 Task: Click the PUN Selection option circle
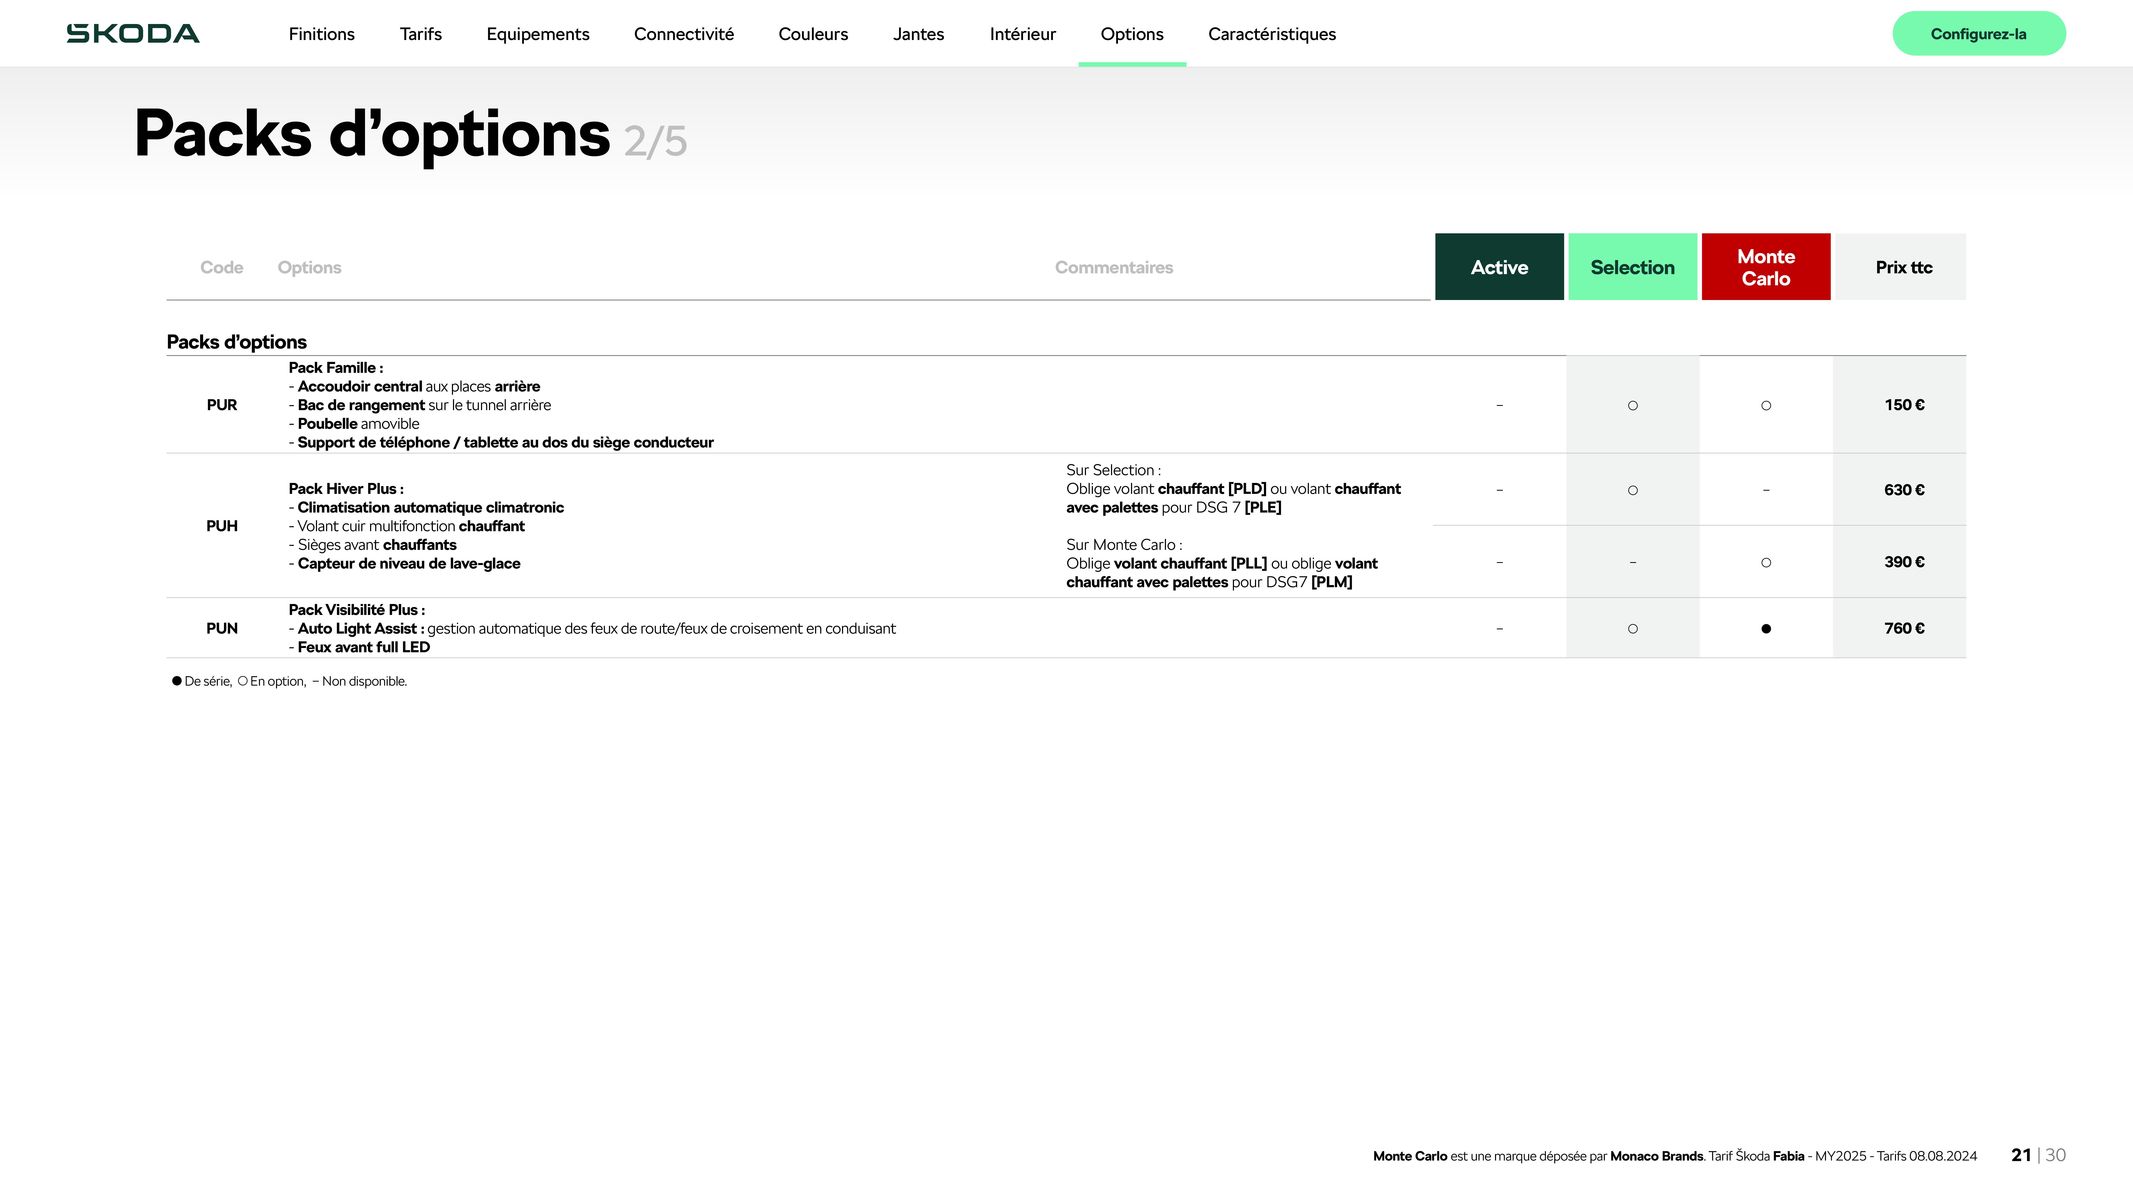click(x=1632, y=629)
